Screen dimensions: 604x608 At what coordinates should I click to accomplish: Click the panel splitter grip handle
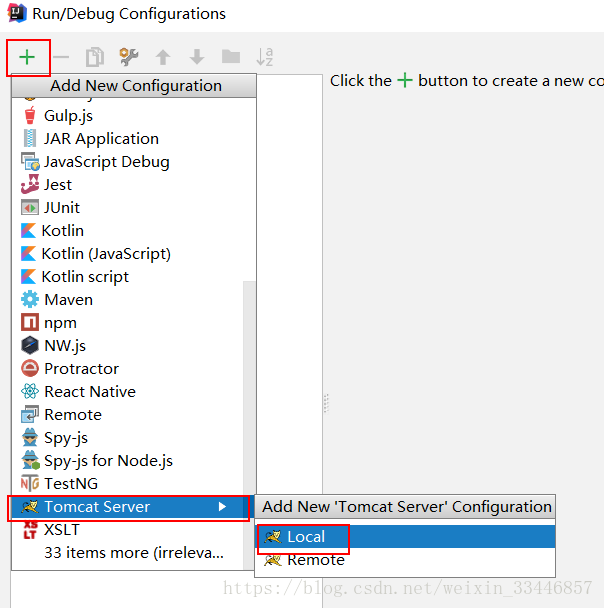tap(326, 404)
